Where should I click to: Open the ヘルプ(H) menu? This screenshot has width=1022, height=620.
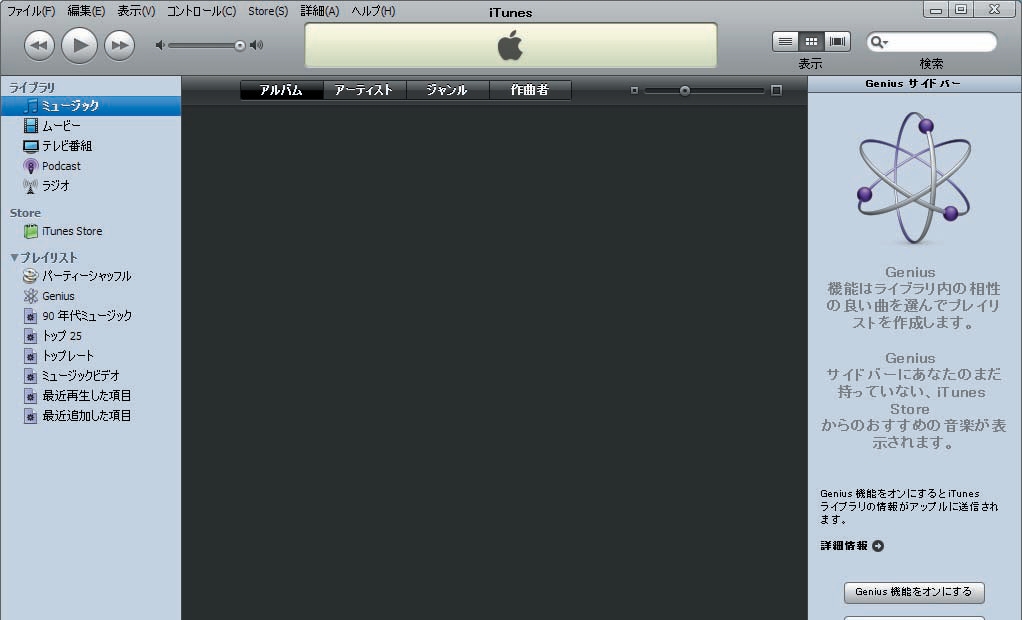[x=373, y=11]
